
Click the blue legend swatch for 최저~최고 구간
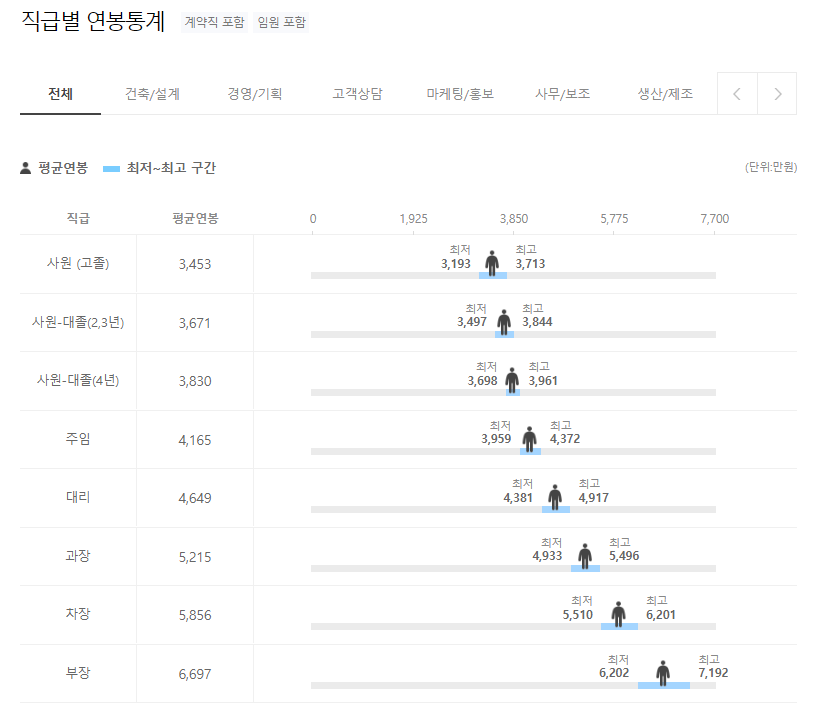(x=111, y=169)
